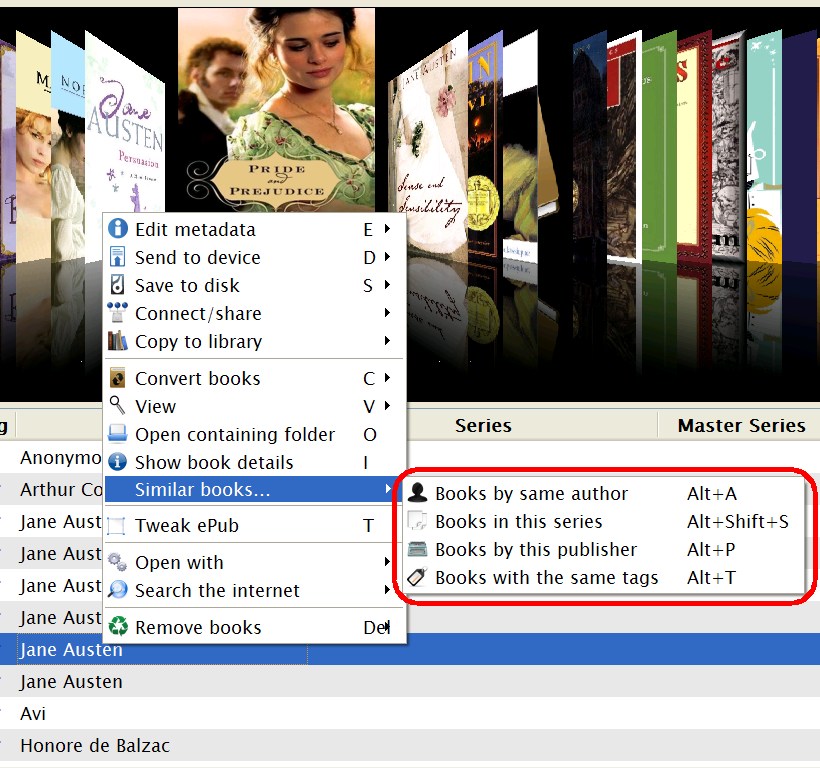Click the Edit metadata info icon

118,229
